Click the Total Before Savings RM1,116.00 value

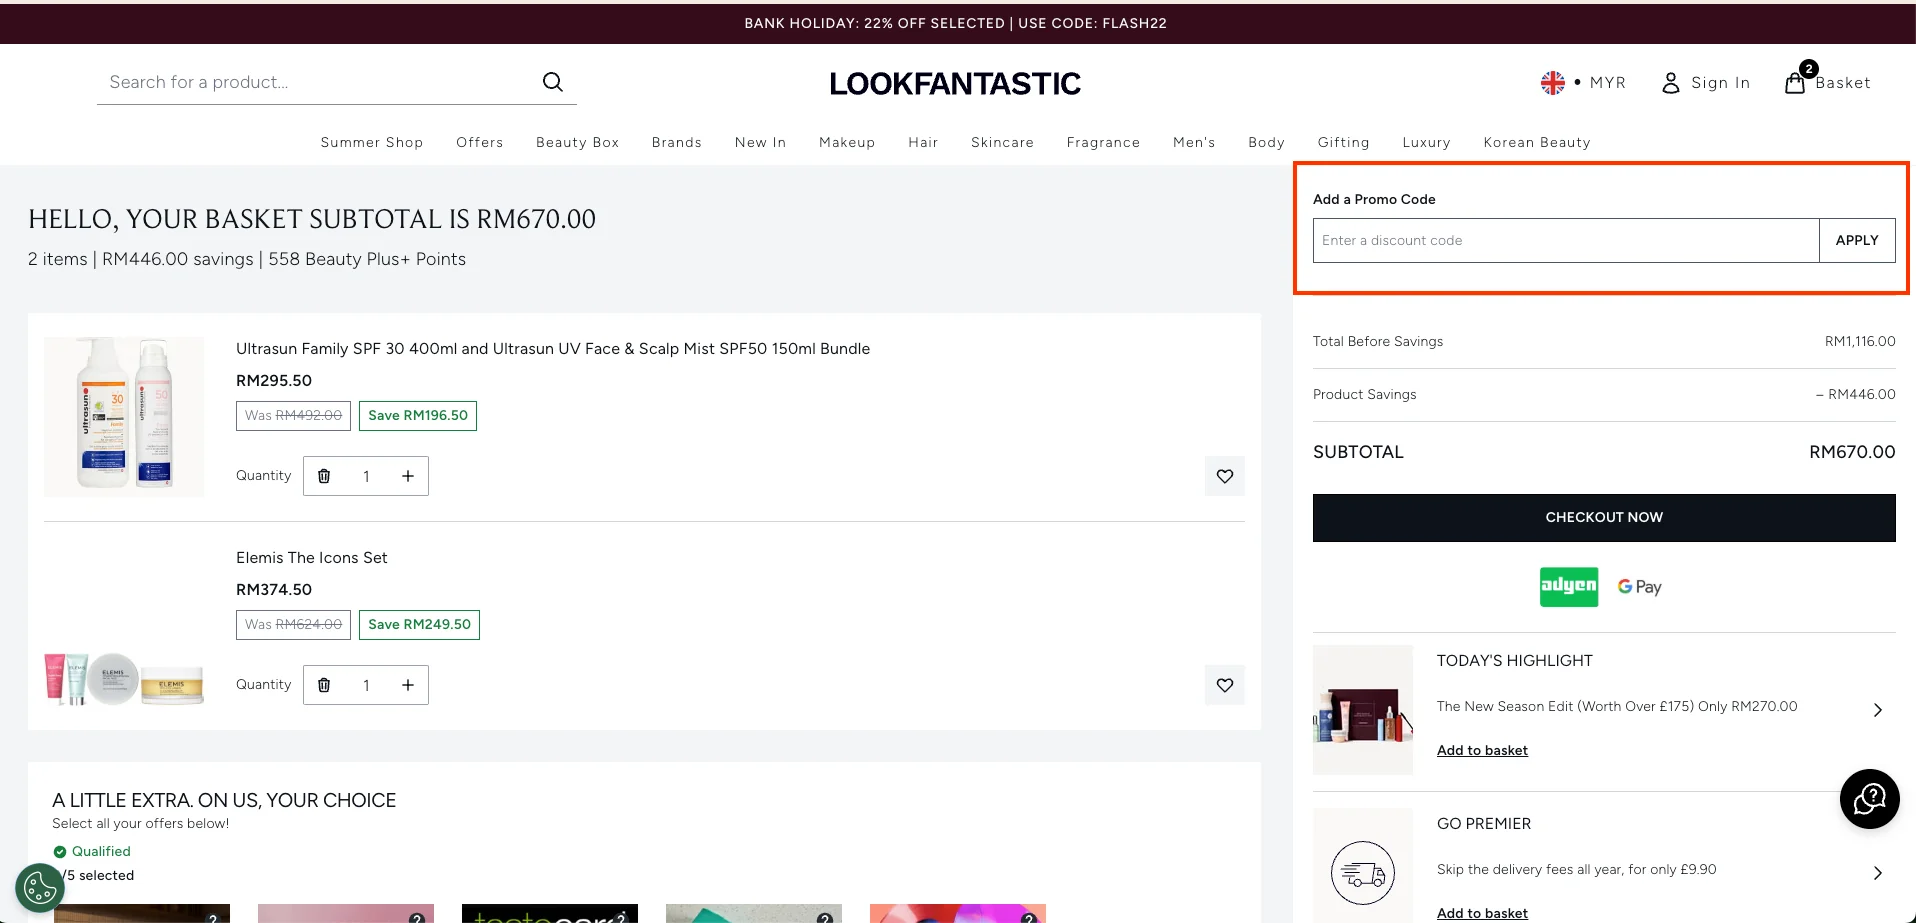tap(1860, 342)
